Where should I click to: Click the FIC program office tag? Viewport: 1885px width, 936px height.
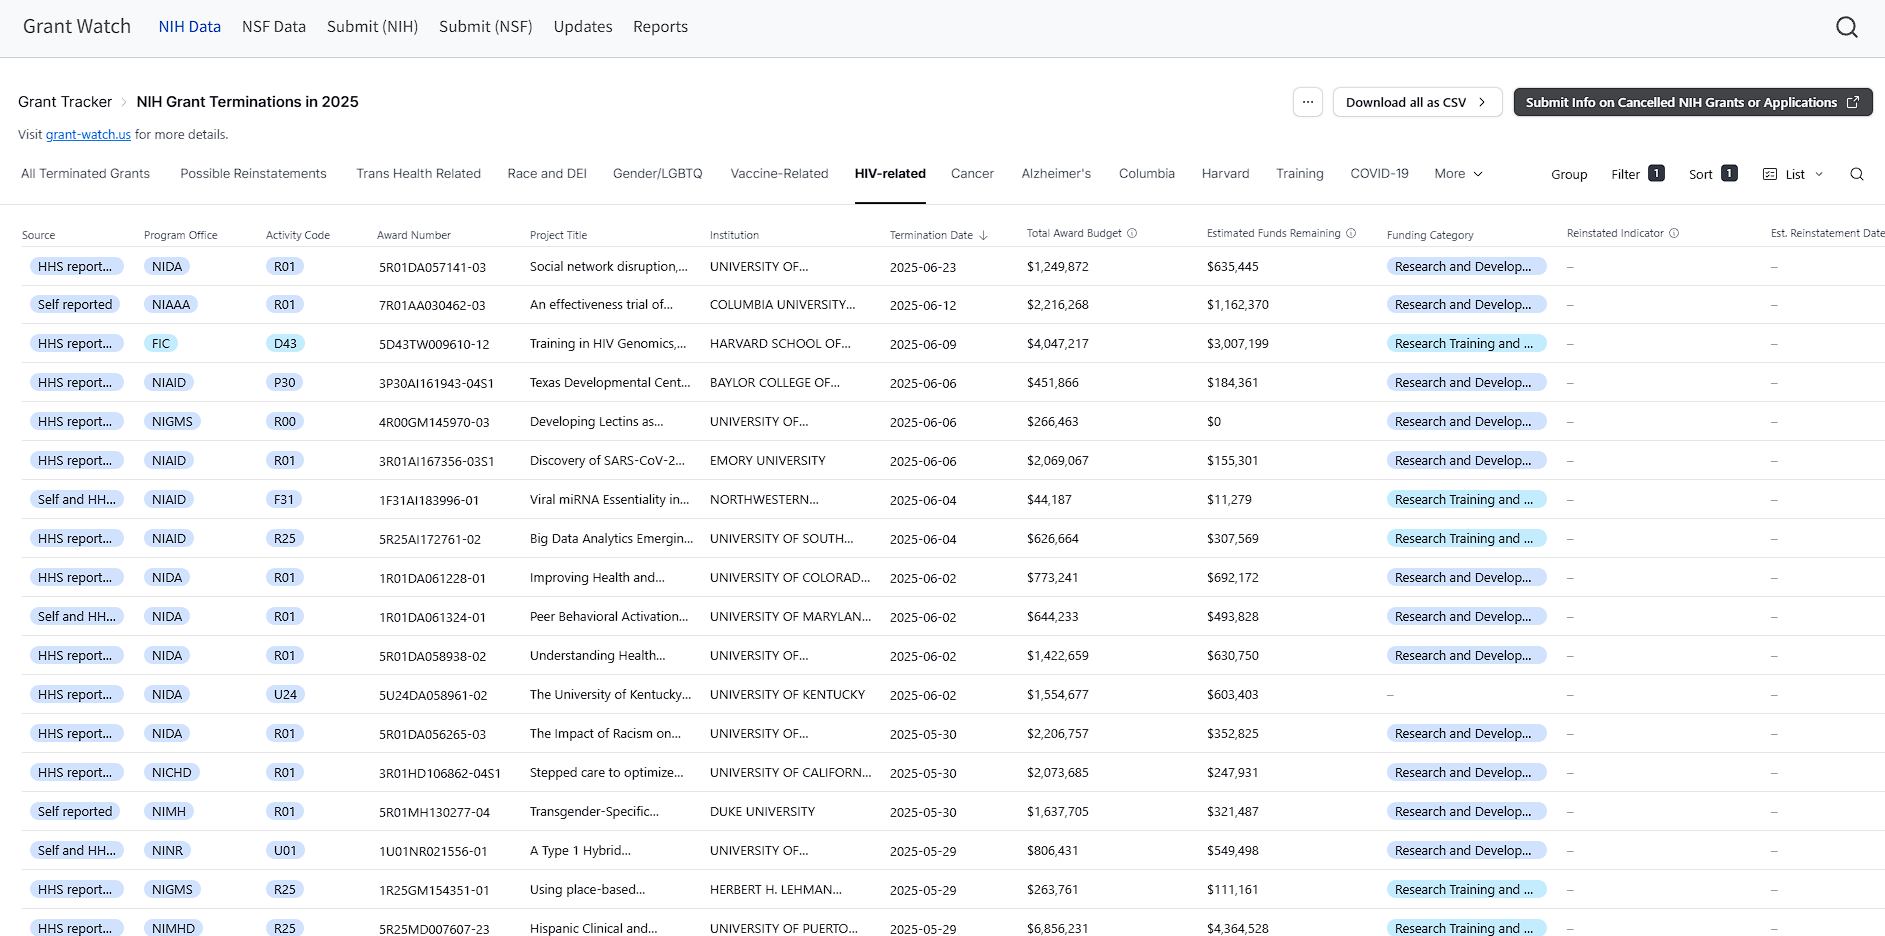pyautogui.click(x=161, y=343)
